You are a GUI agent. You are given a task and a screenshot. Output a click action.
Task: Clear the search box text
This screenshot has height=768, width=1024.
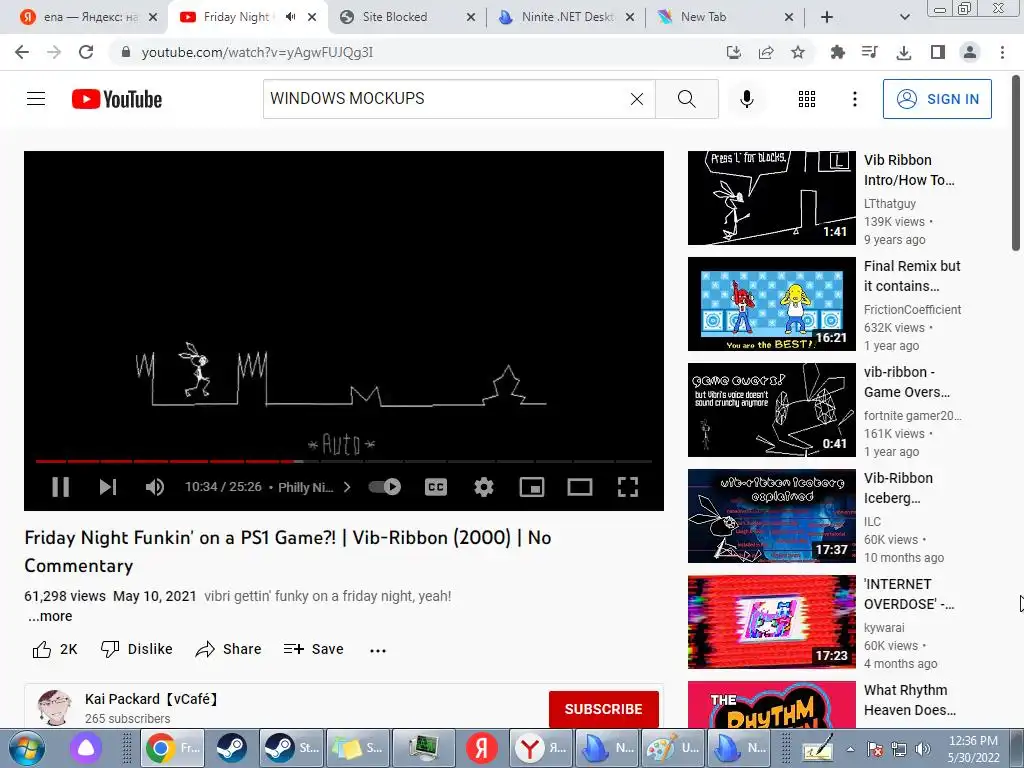pos(637,99)
